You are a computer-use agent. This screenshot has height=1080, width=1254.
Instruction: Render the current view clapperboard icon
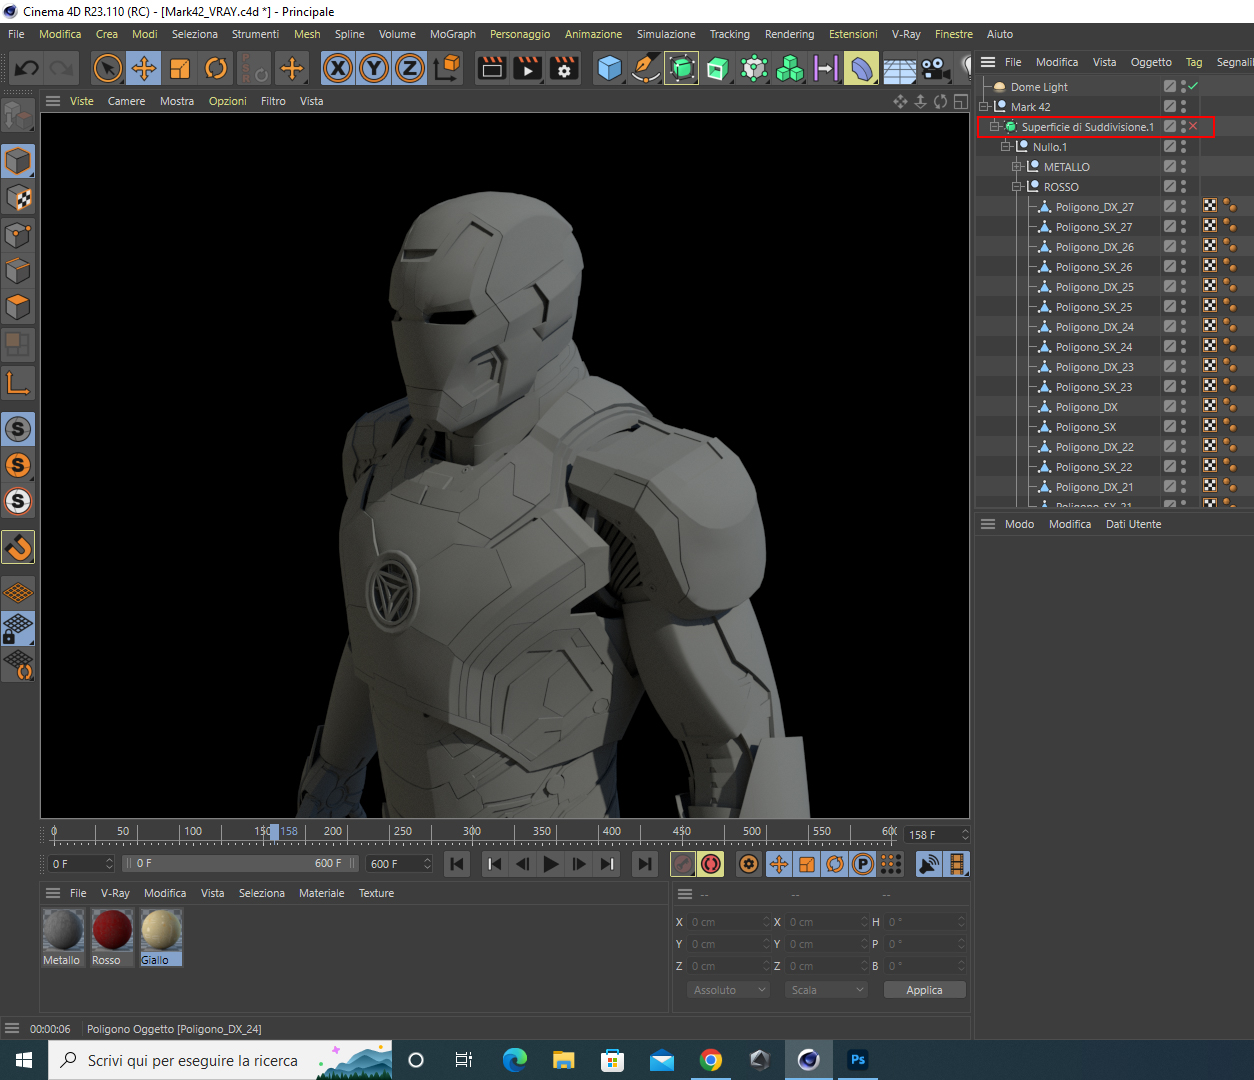click(x=492, y=69)
